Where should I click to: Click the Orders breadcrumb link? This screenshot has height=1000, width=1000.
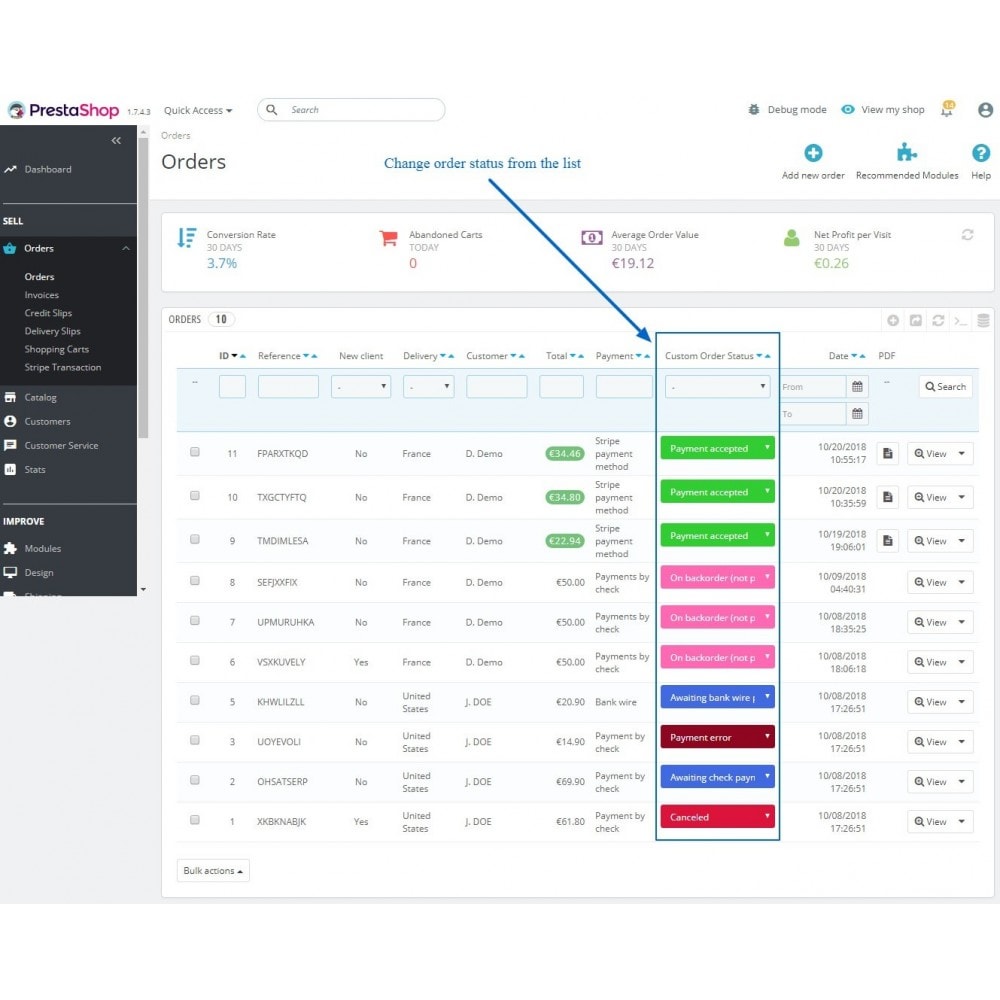pos(175,135)
